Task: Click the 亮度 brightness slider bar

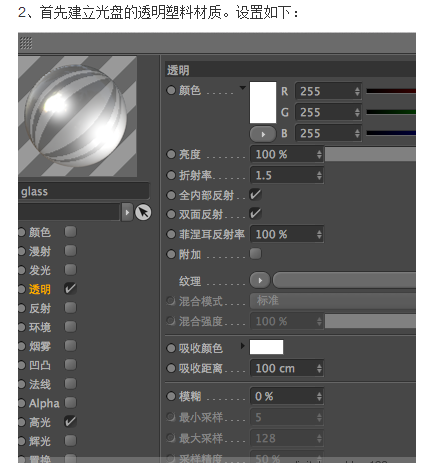Action: pyautogui.click(x=370, y=154)
